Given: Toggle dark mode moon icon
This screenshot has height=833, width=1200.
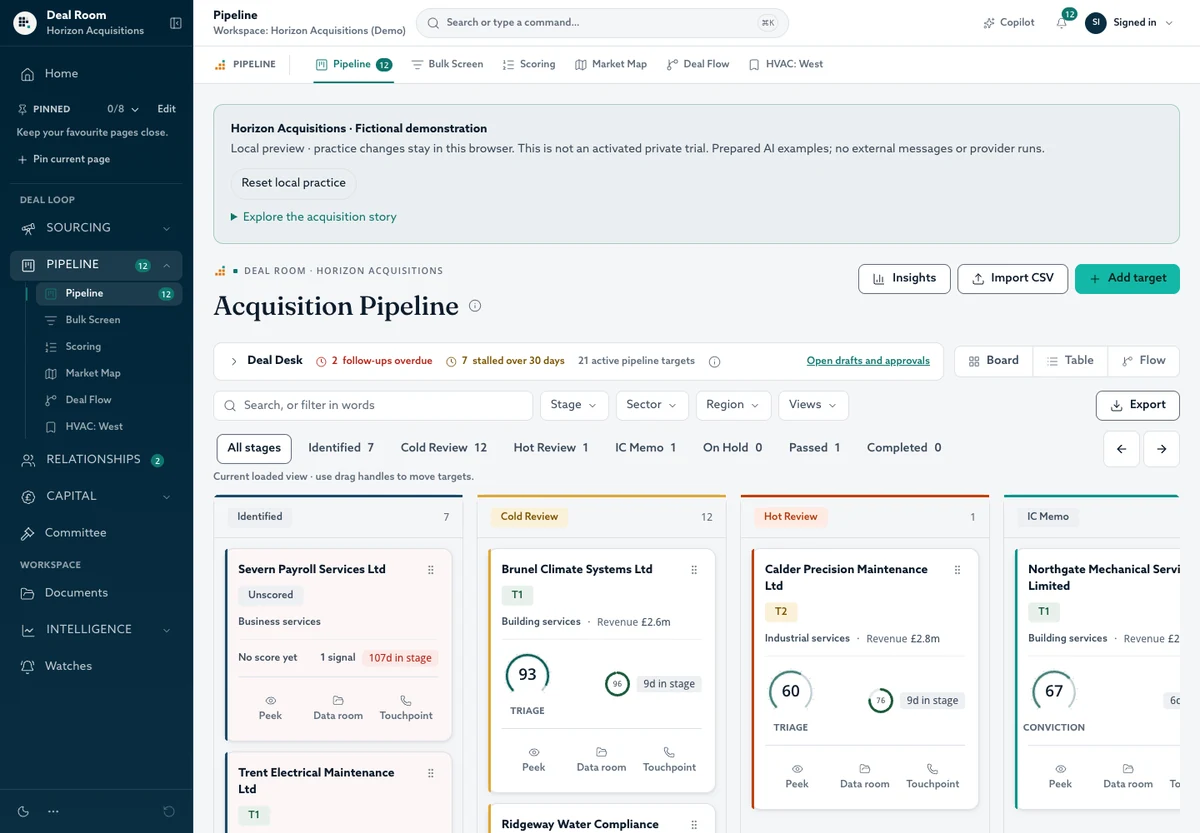Looking at the screenshot, I should click(24, 811).
